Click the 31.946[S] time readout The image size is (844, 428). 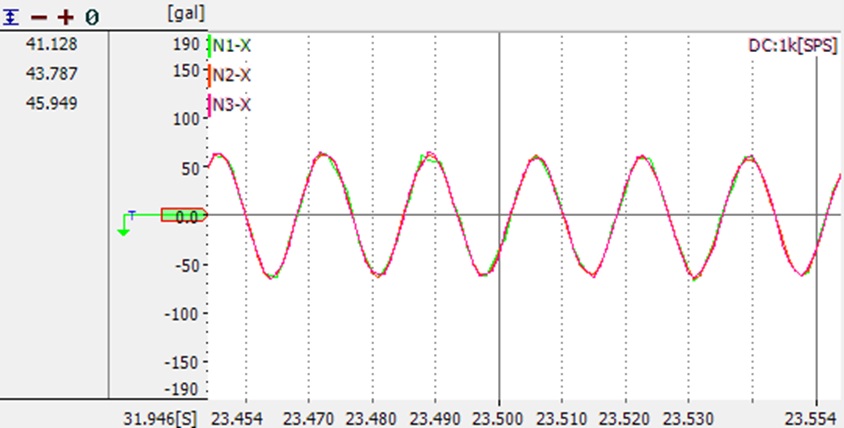click(x=159, y=414)
